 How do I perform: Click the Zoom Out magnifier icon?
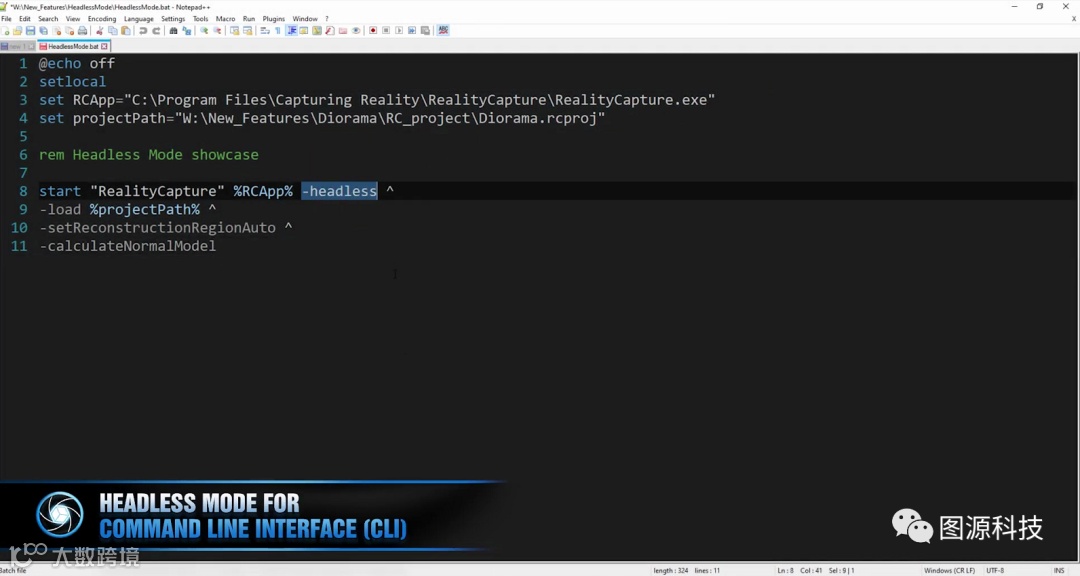(x=217, y=30)
